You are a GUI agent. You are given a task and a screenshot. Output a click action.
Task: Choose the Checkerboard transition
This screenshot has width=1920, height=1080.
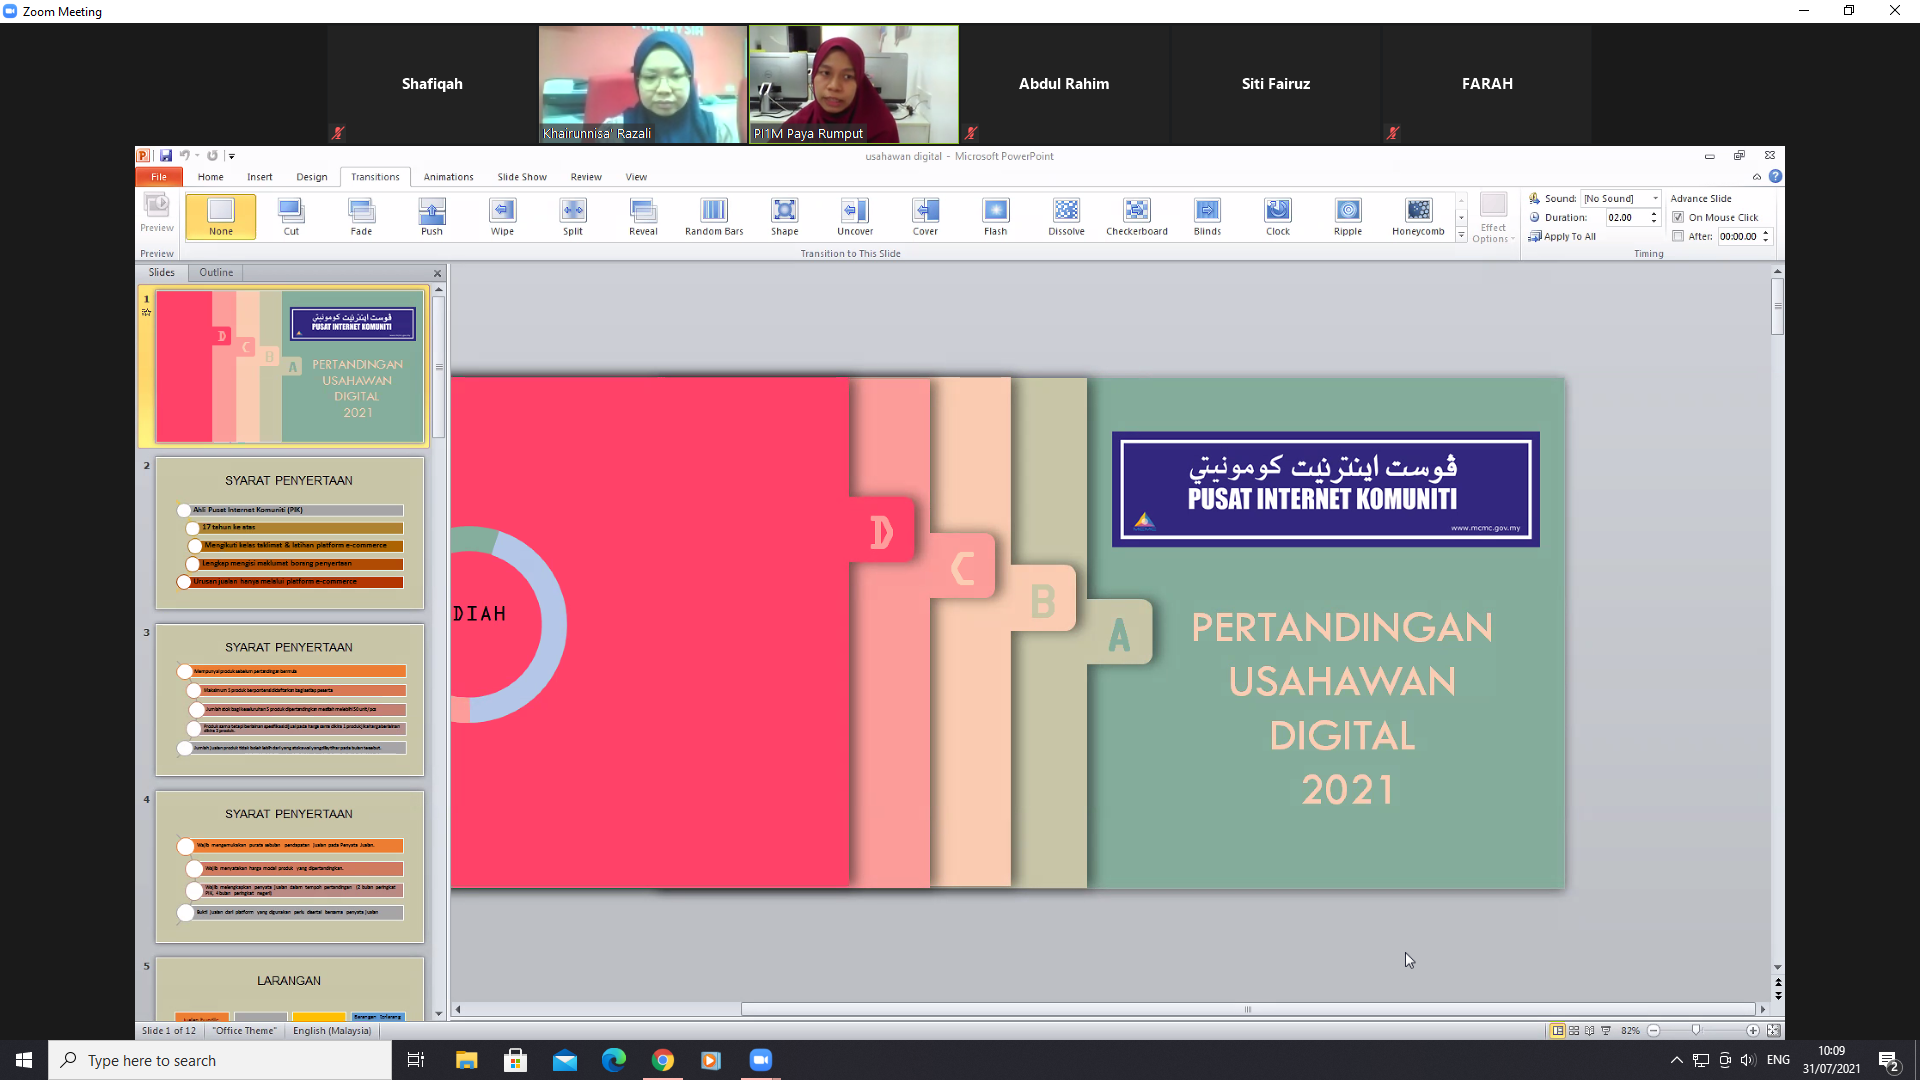click(1137, 216)
